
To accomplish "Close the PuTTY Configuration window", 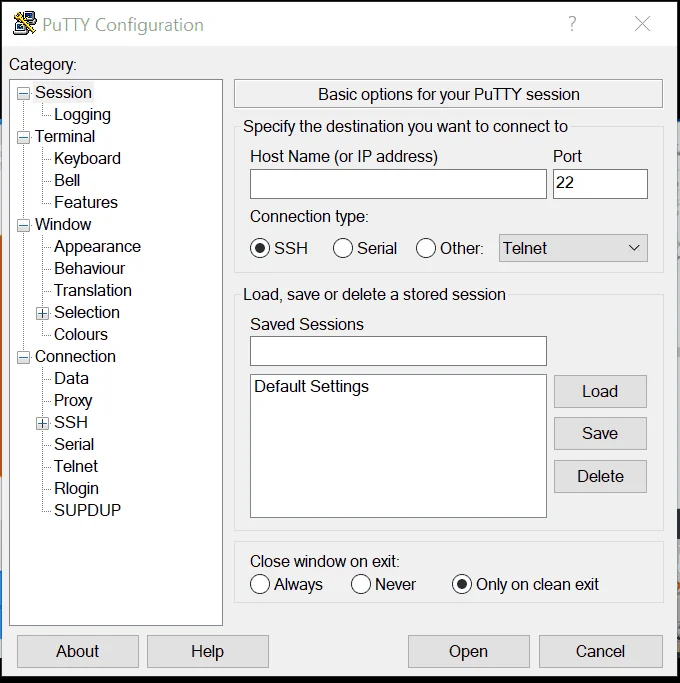I will [642, 24].
